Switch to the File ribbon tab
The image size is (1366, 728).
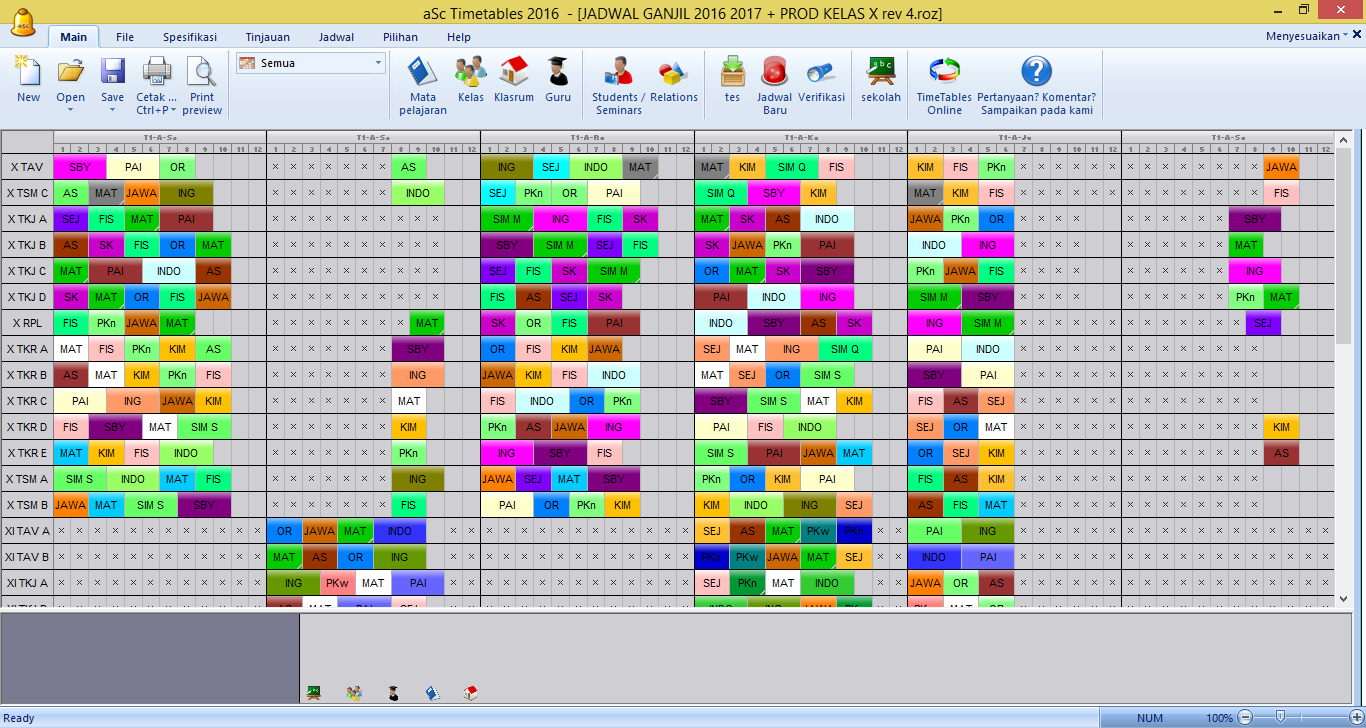point(124,36)
